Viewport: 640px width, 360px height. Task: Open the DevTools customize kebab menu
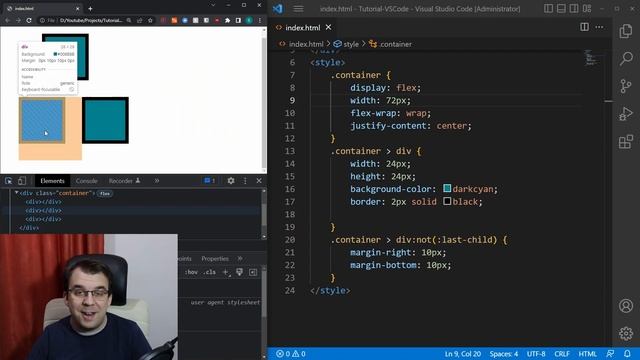(245, 180)
